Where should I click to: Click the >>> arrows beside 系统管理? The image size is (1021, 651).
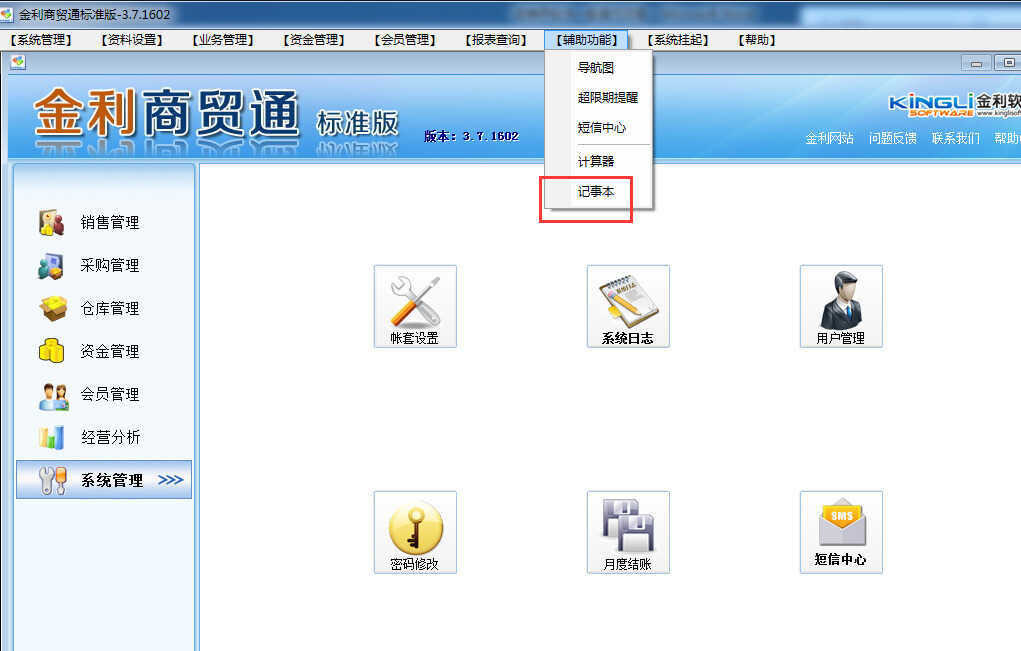click(x=171, y=480)
